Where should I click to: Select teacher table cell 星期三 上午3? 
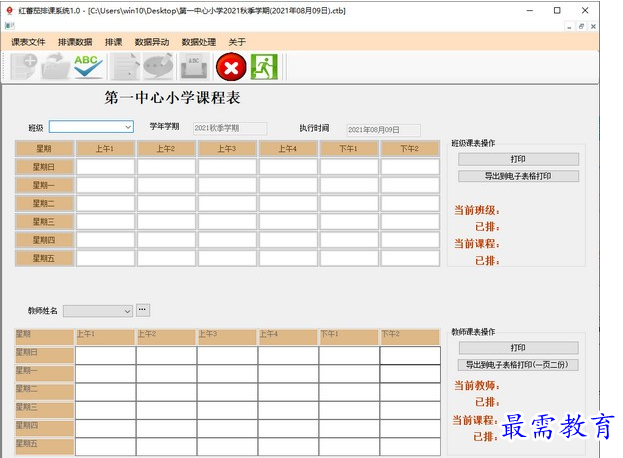point(227,410)
